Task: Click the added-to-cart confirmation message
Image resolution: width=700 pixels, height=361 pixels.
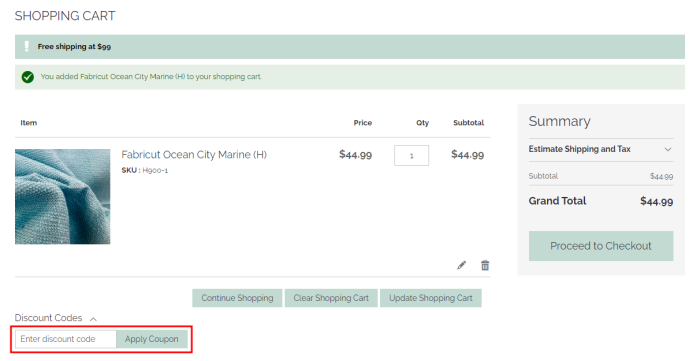Action: click(151, 77)
